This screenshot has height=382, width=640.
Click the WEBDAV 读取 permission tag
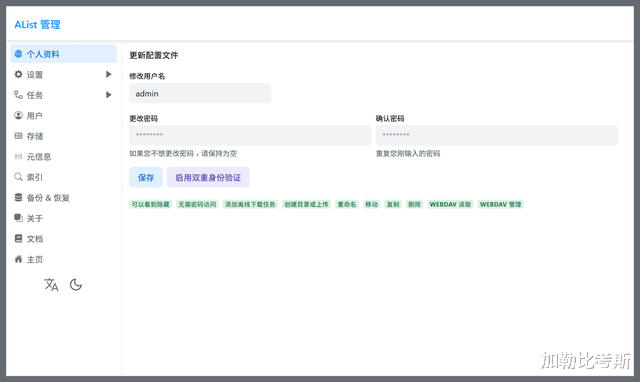pyautogui.click(x=450, y=204)
